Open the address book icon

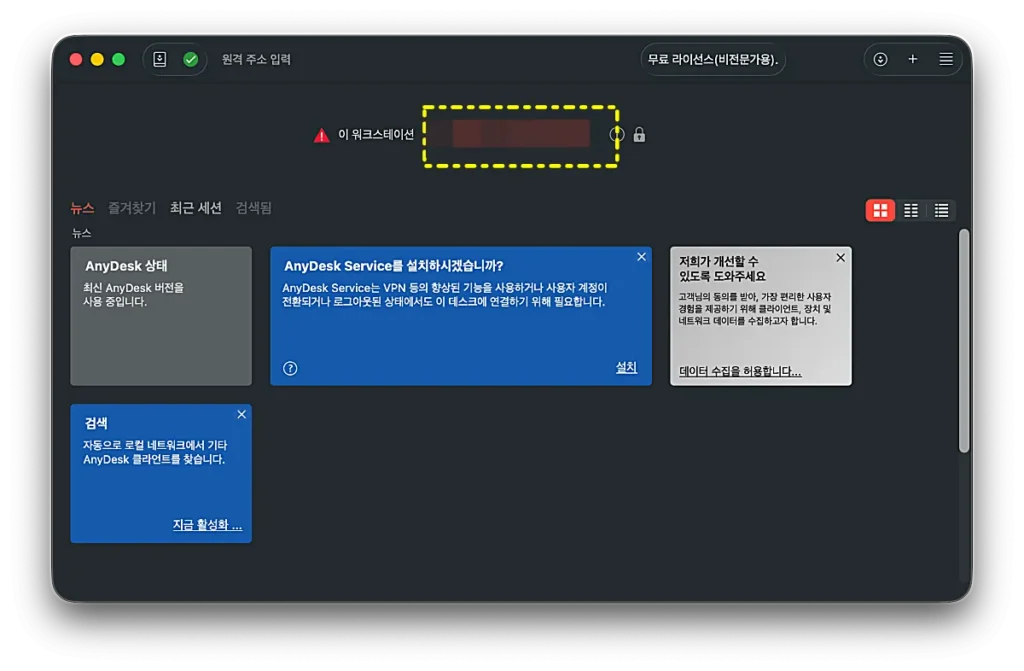click(x=159, y=59)
